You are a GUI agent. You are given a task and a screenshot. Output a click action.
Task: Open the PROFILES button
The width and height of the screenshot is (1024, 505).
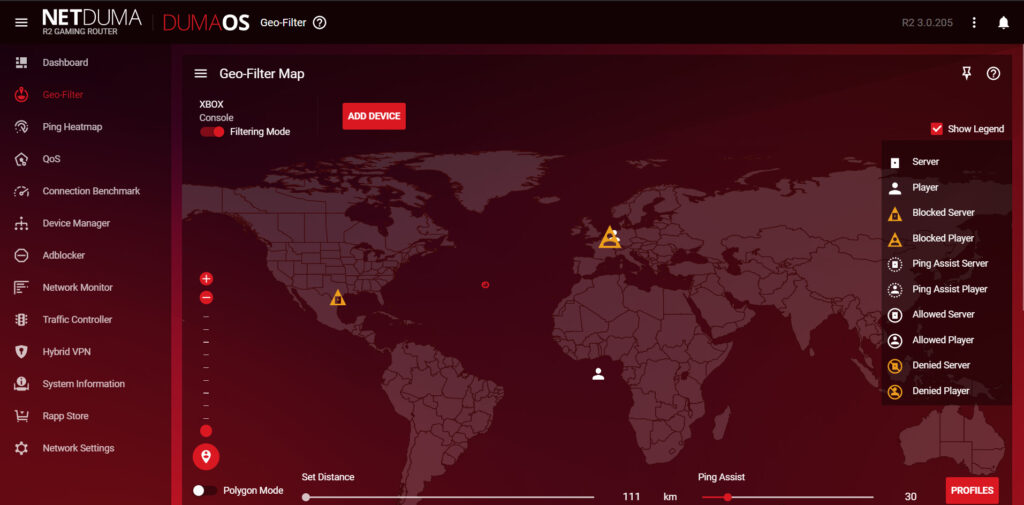pyautogui.click(x=972, y=490)
